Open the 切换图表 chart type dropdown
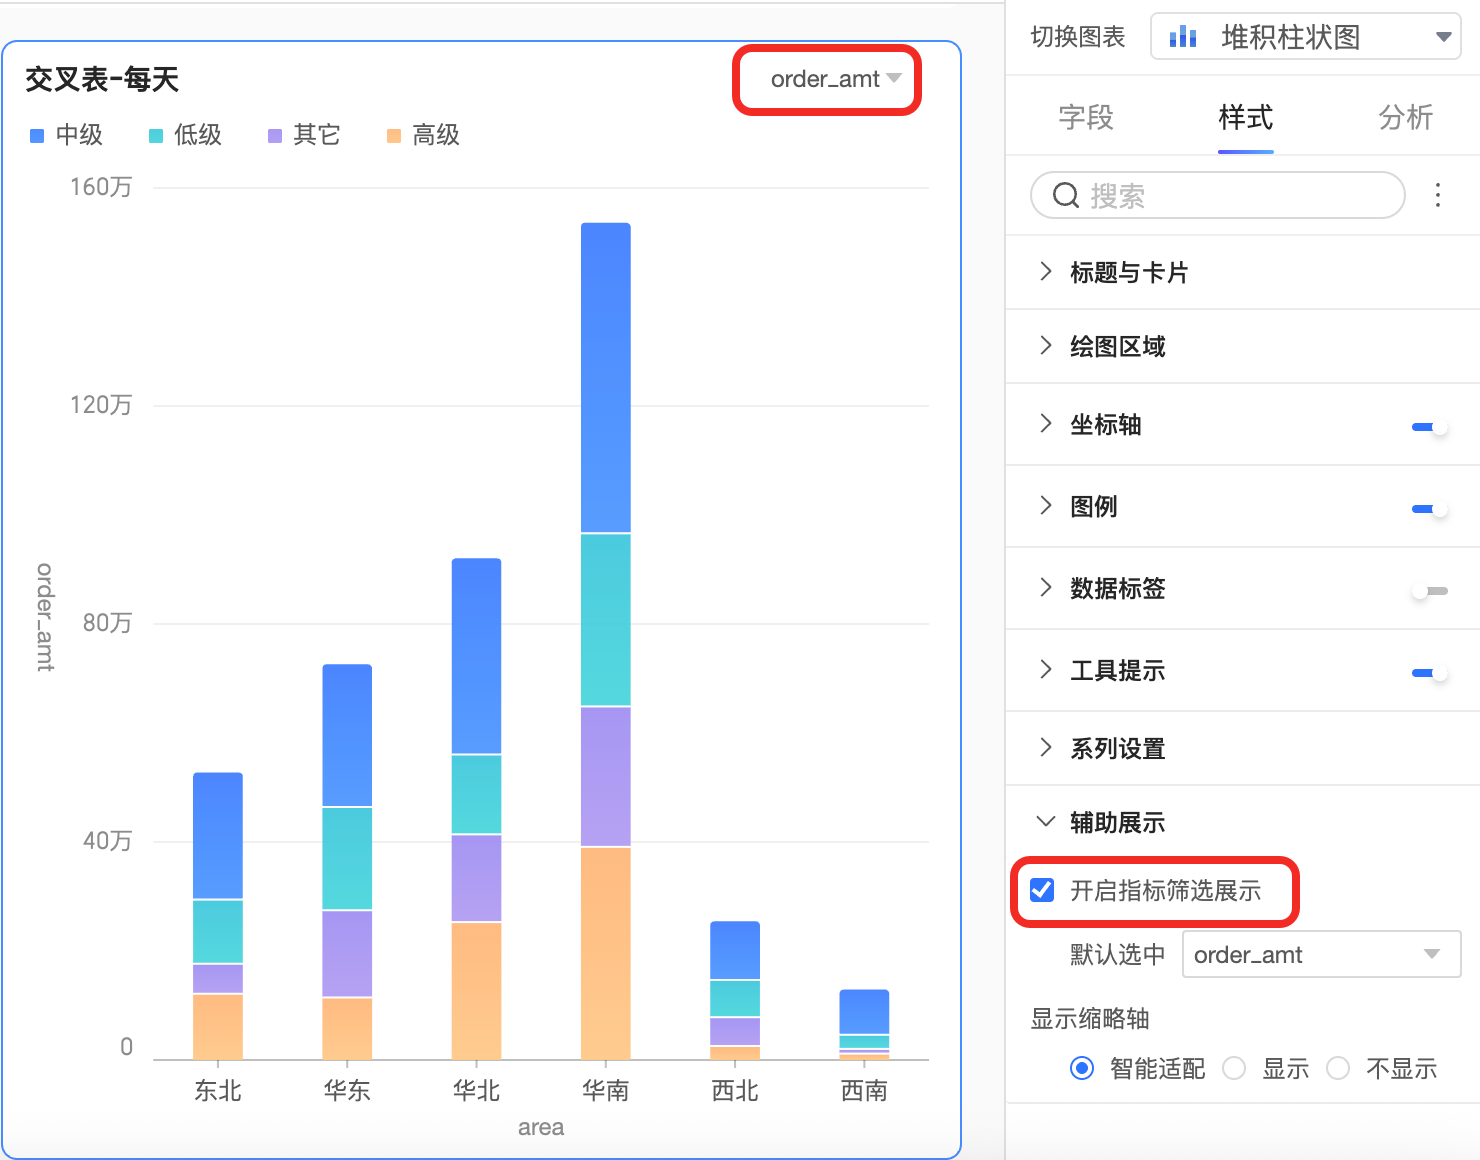This screenshot has width=1480, height=1160. [1305, 37]
